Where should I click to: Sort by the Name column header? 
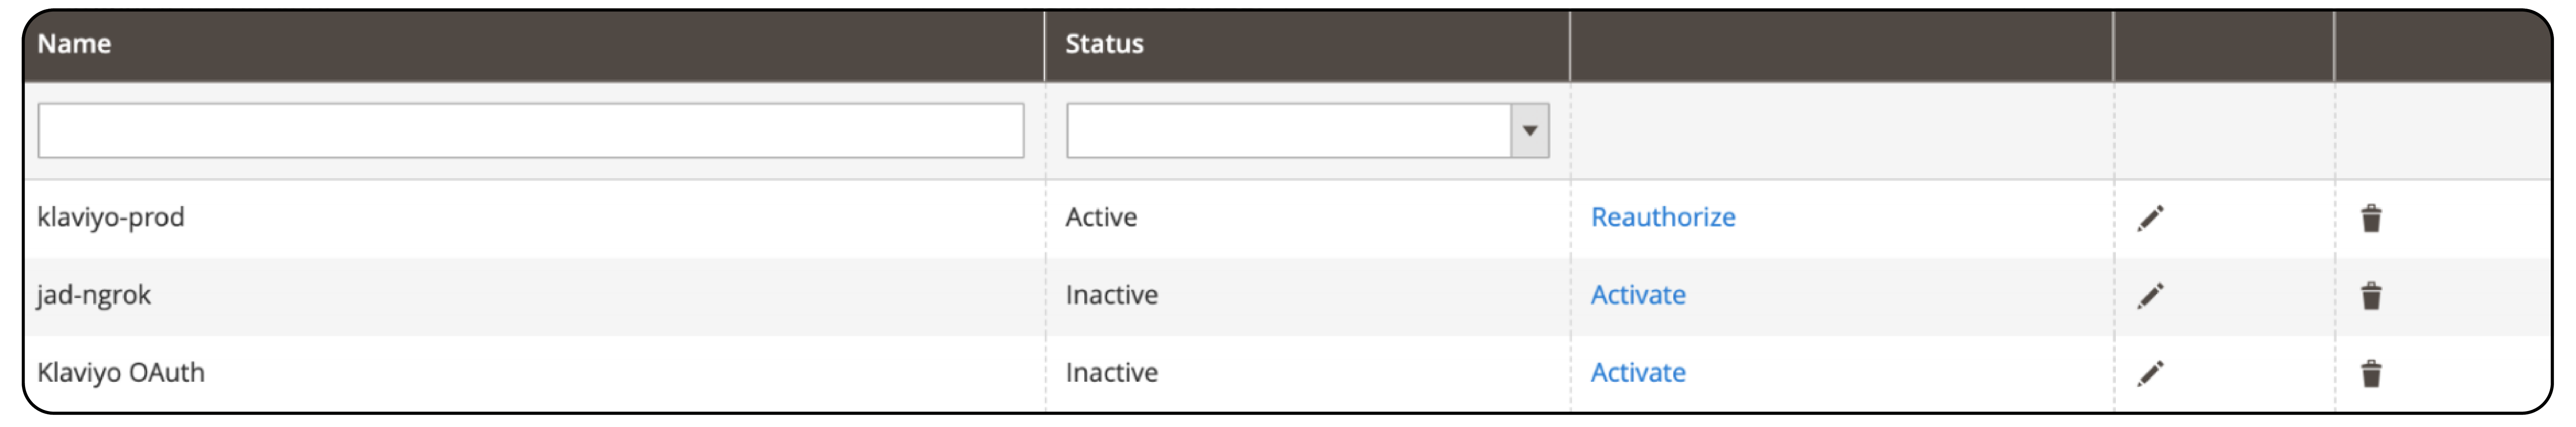75,44
